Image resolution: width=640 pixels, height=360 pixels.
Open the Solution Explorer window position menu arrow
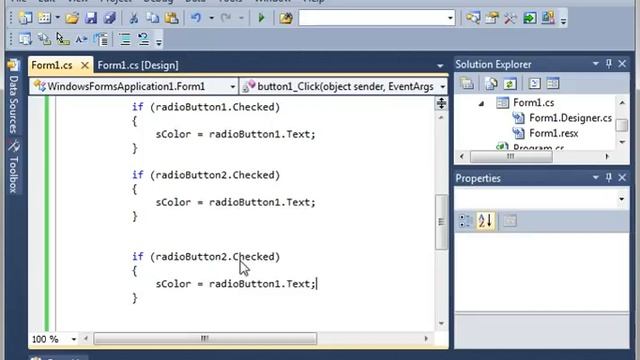[596, 64]
